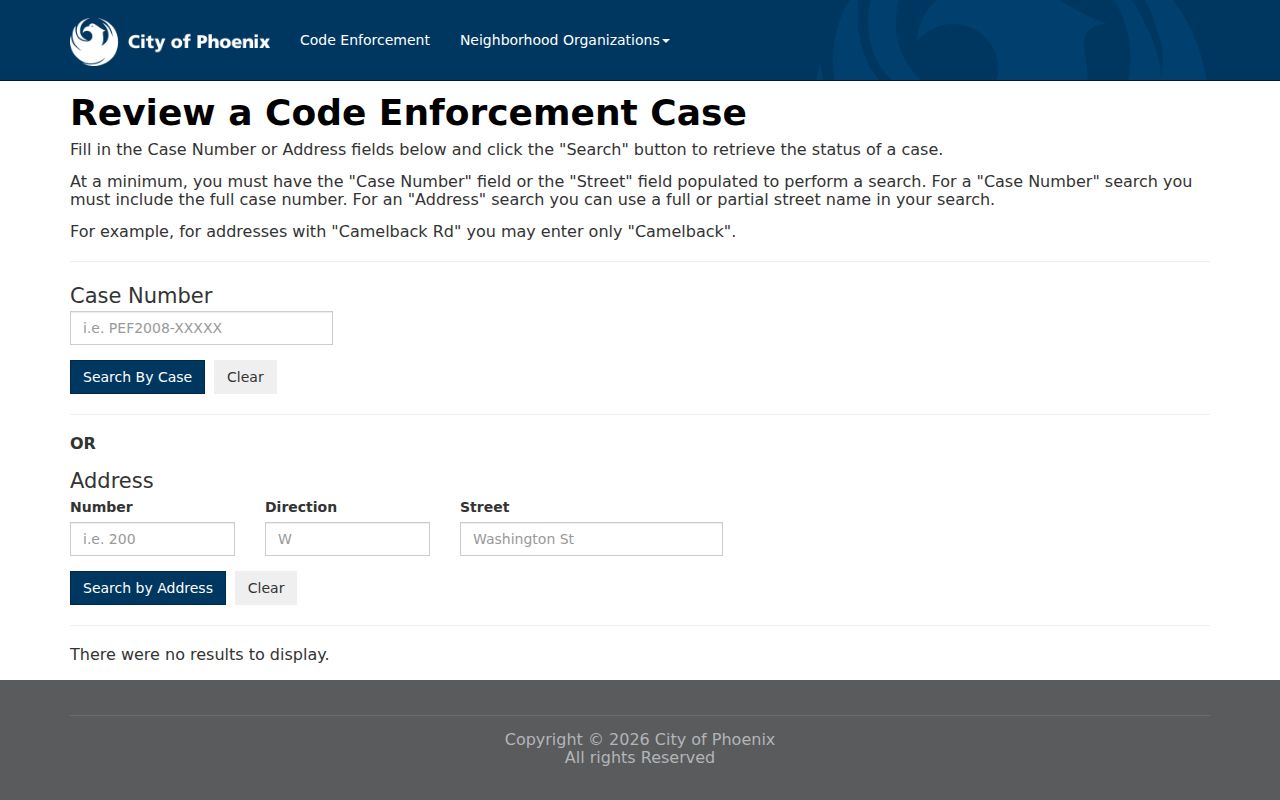Click the "Review a Code Enforcement Case" heading

pos(408,112)
